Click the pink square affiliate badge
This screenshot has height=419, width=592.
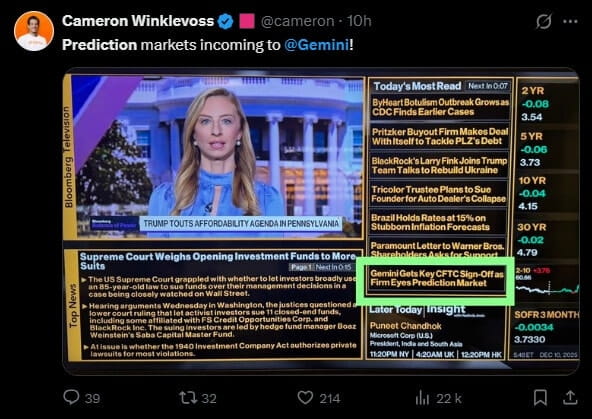(x=247, y=21)
